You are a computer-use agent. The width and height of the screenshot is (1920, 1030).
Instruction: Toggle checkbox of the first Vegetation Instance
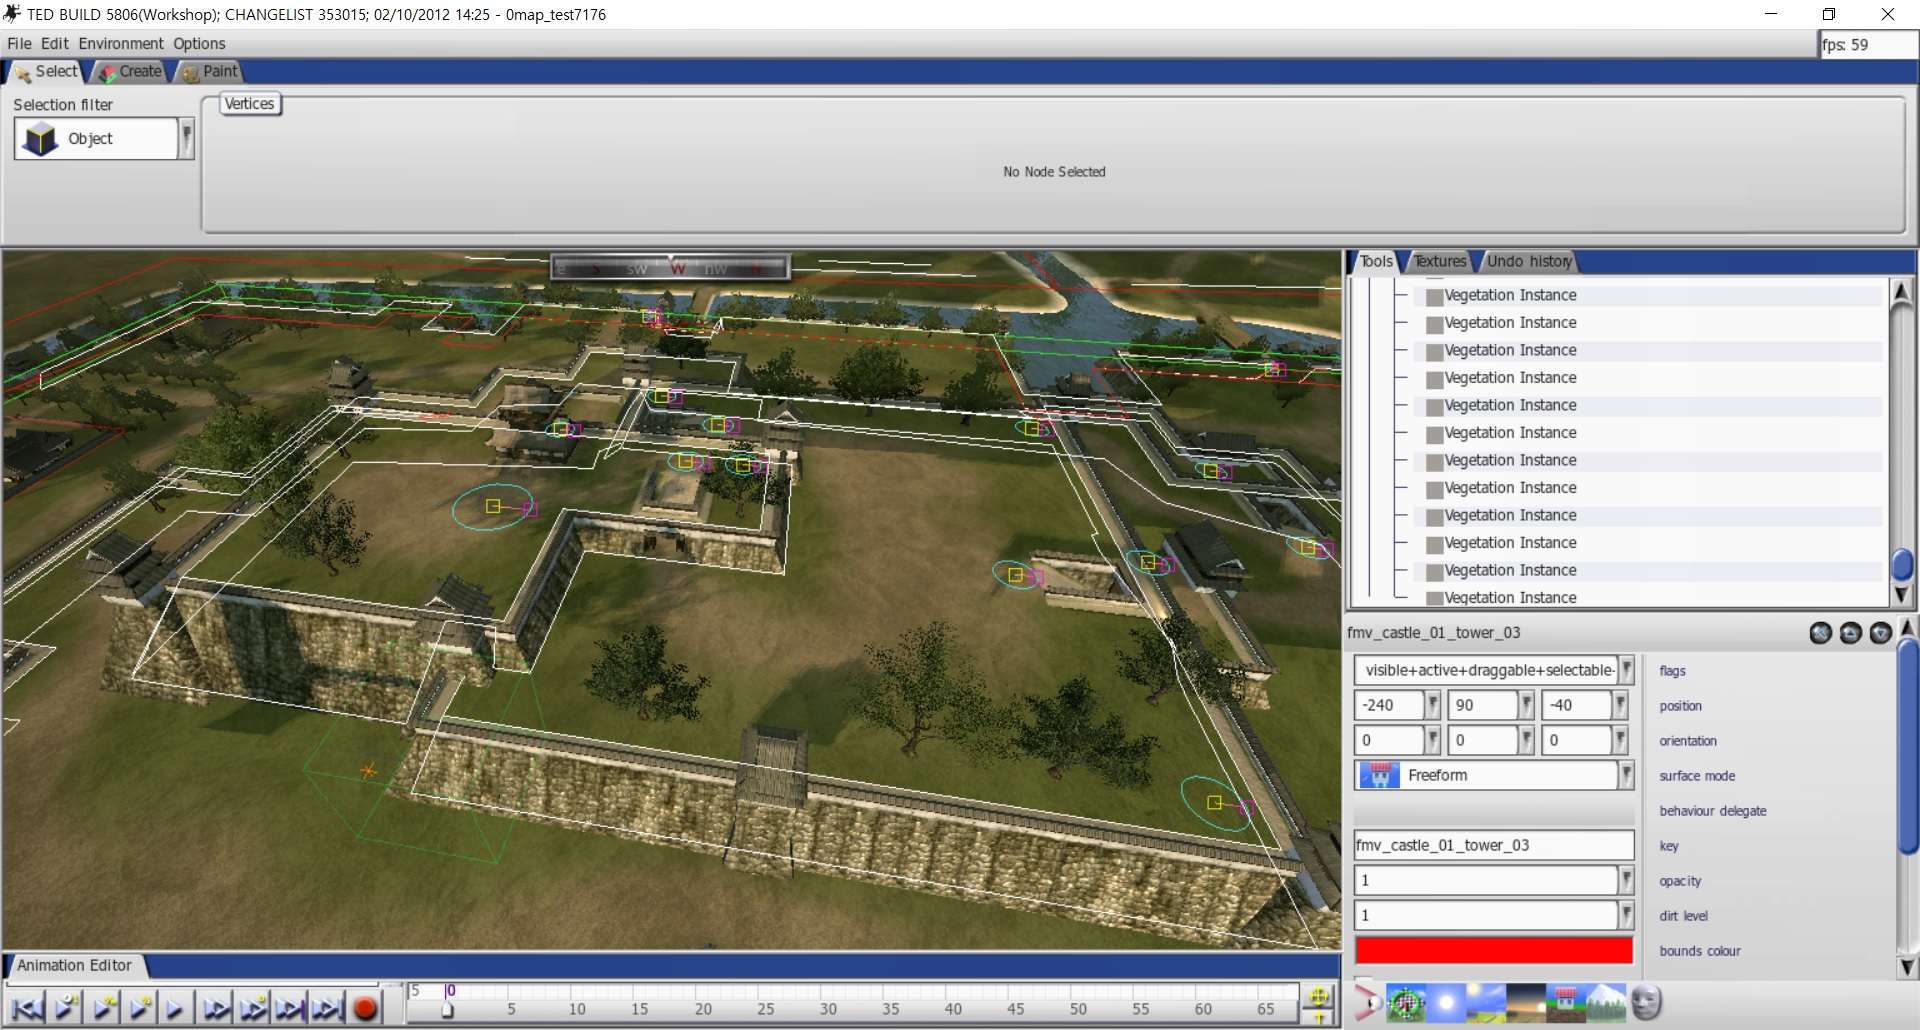tap(1435, 296)
